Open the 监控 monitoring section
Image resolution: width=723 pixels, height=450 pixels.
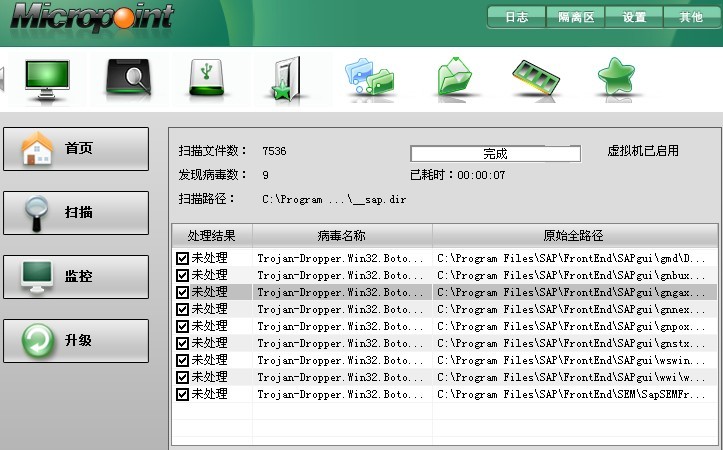point(76,277)
